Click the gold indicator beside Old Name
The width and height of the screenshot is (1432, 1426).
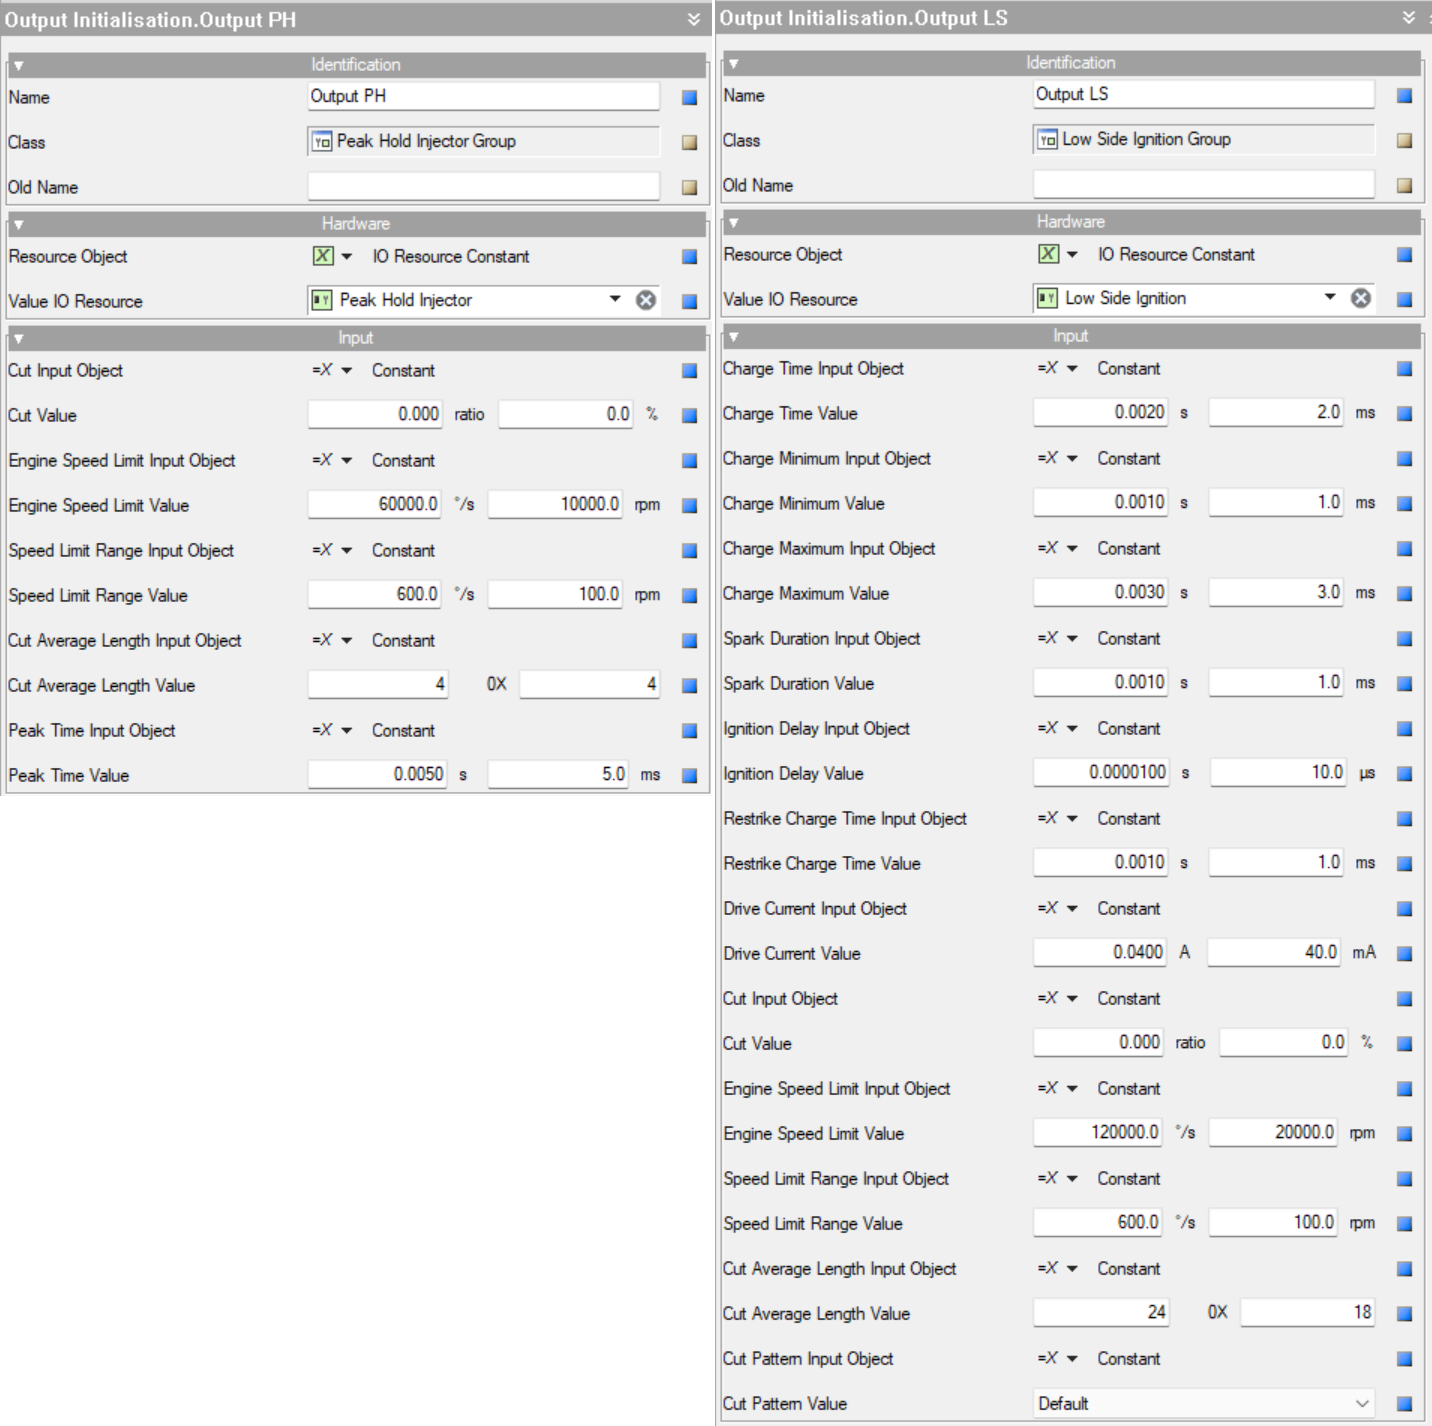[689, 187]
